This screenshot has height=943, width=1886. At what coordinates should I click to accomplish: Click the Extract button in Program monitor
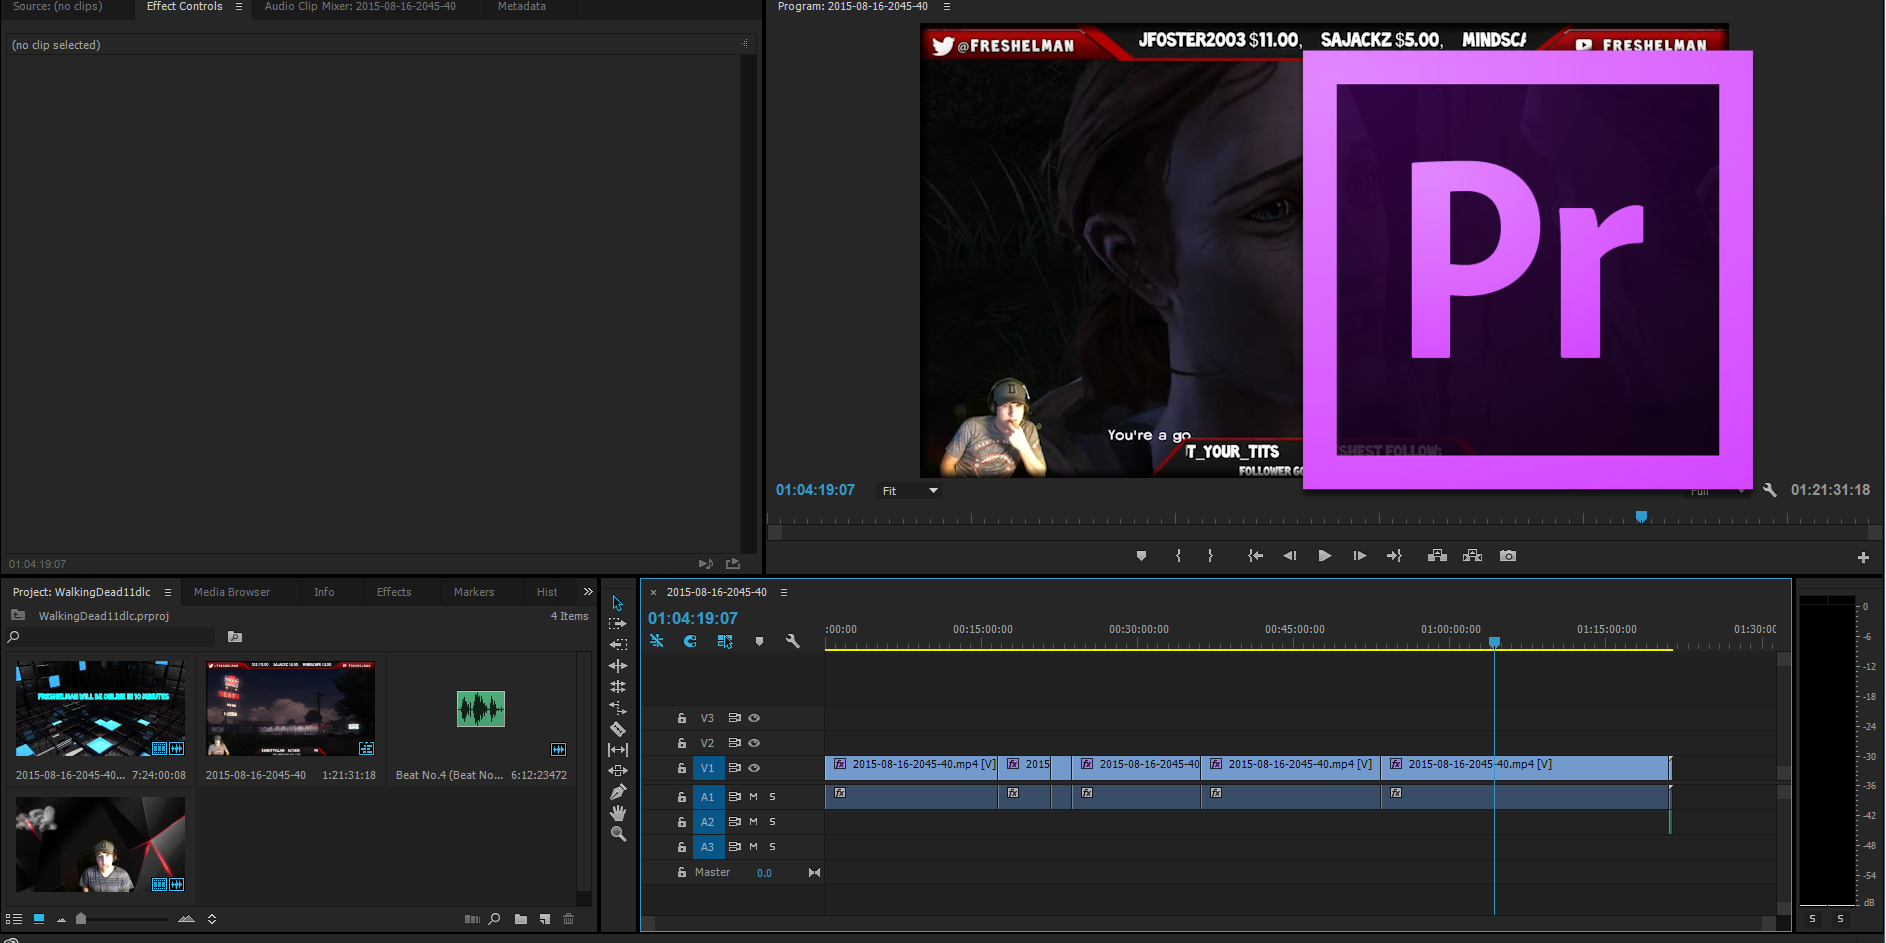tap(1472, 556)
